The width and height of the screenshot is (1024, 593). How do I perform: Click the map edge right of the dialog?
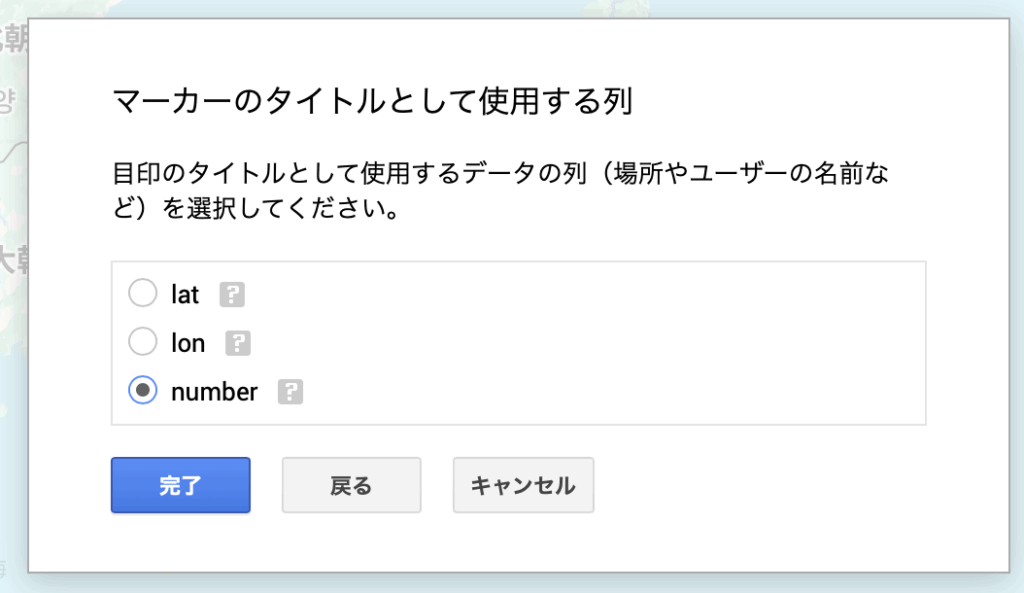point(1017,300)
